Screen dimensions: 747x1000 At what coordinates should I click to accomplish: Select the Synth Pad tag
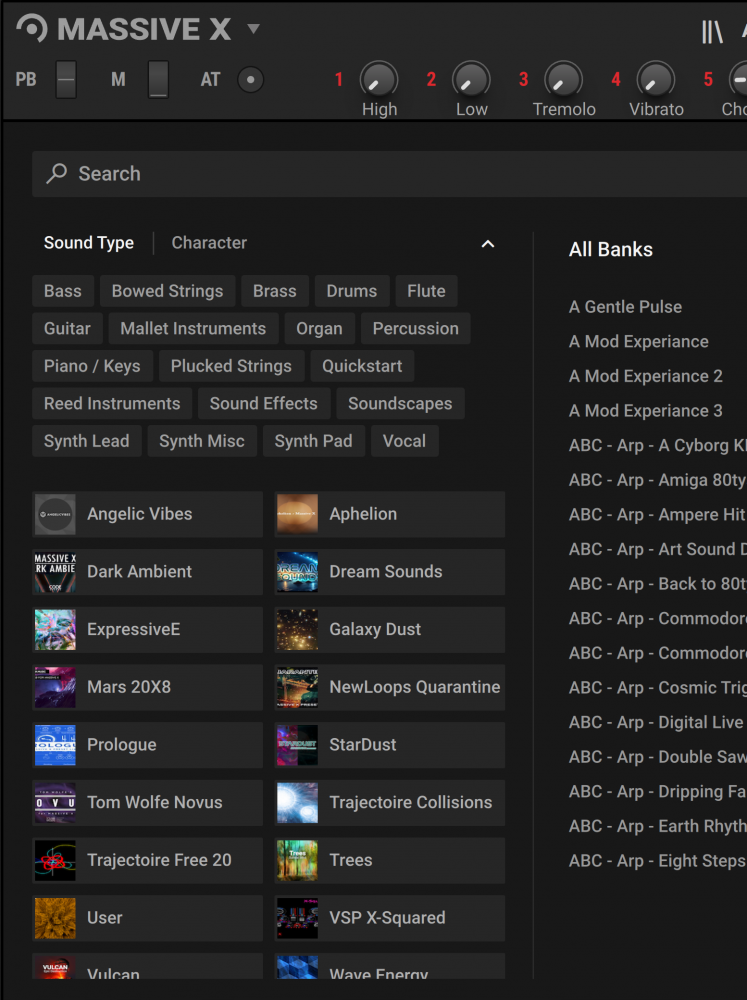[x=313, y=441]
